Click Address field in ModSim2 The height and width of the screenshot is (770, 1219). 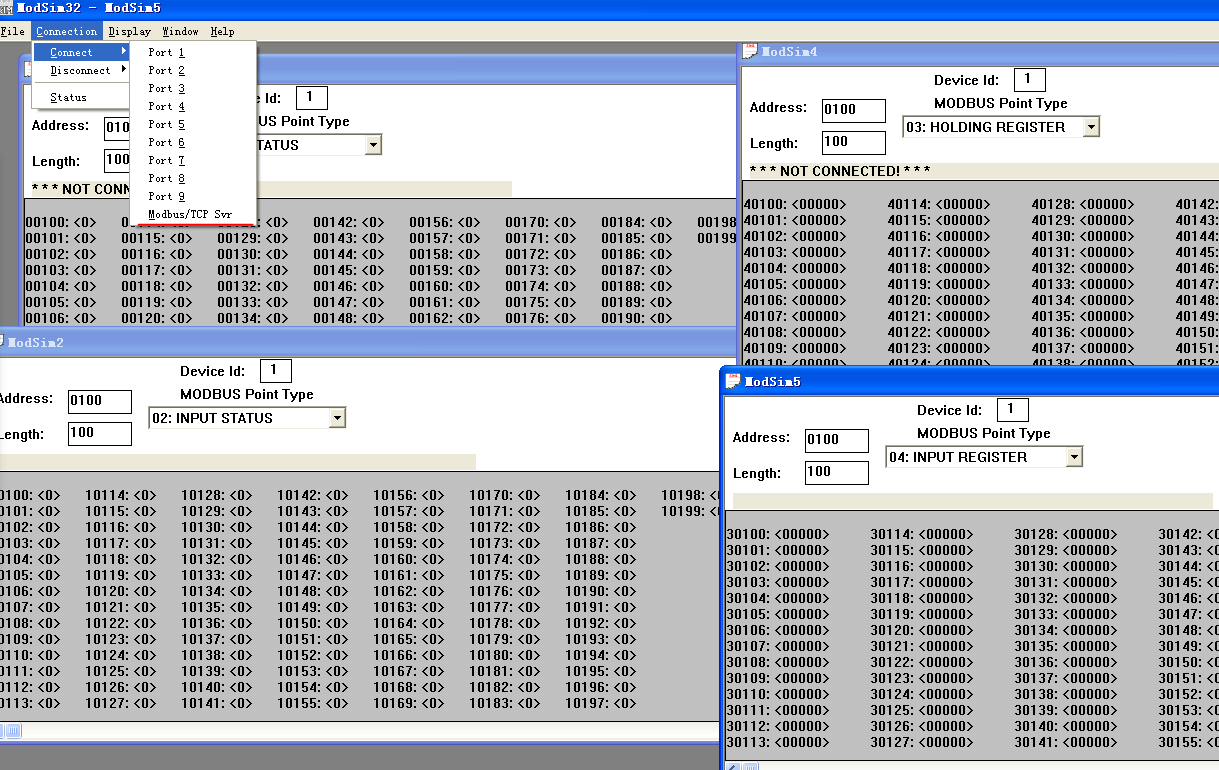click(100, 401)
